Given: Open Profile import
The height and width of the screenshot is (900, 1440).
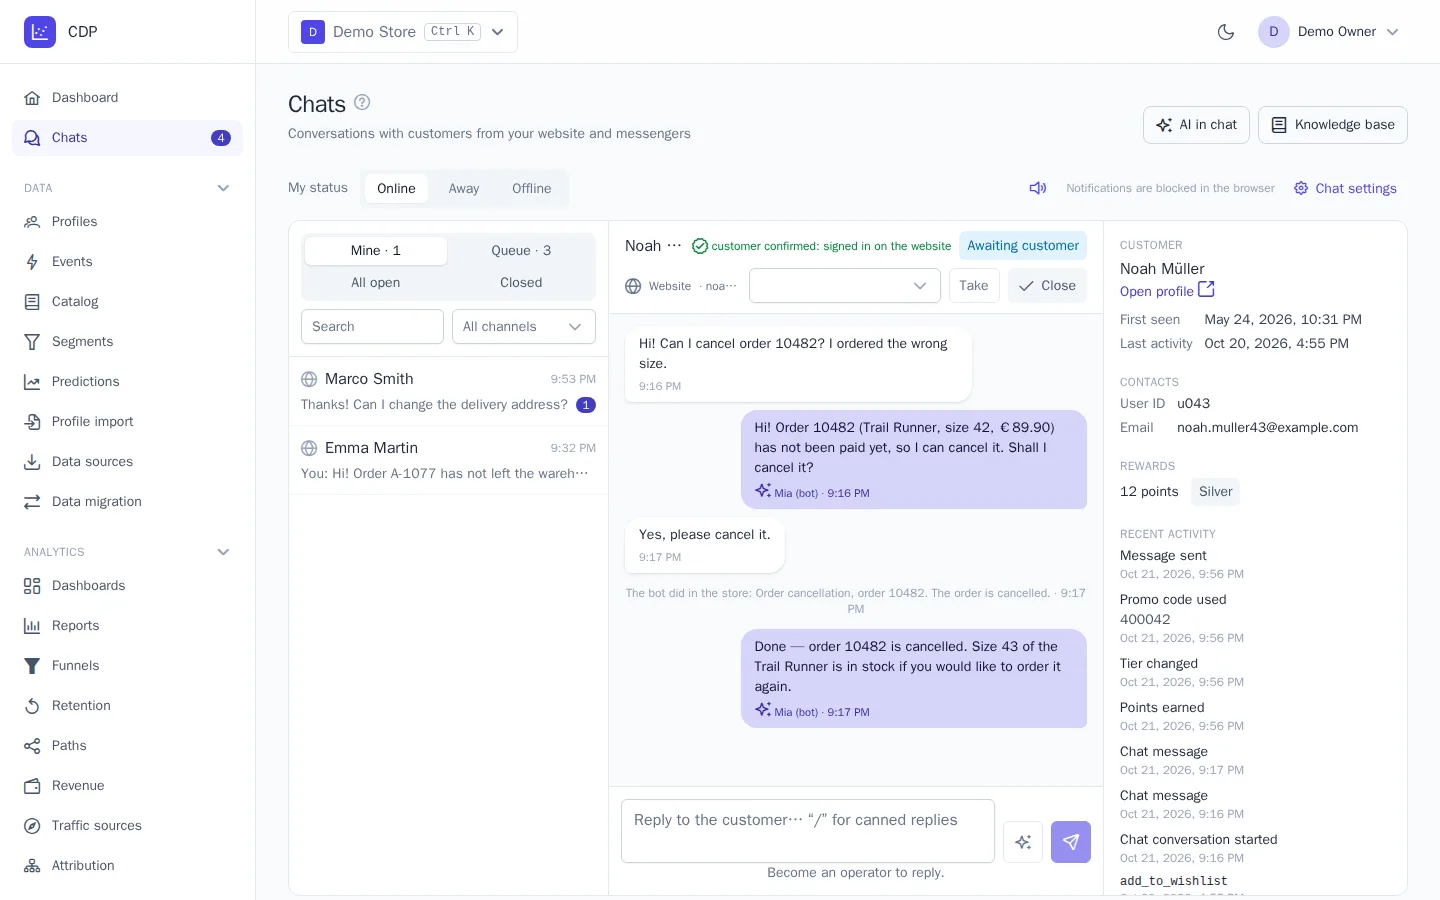Looking at the screenshot, I should [127, 422].
